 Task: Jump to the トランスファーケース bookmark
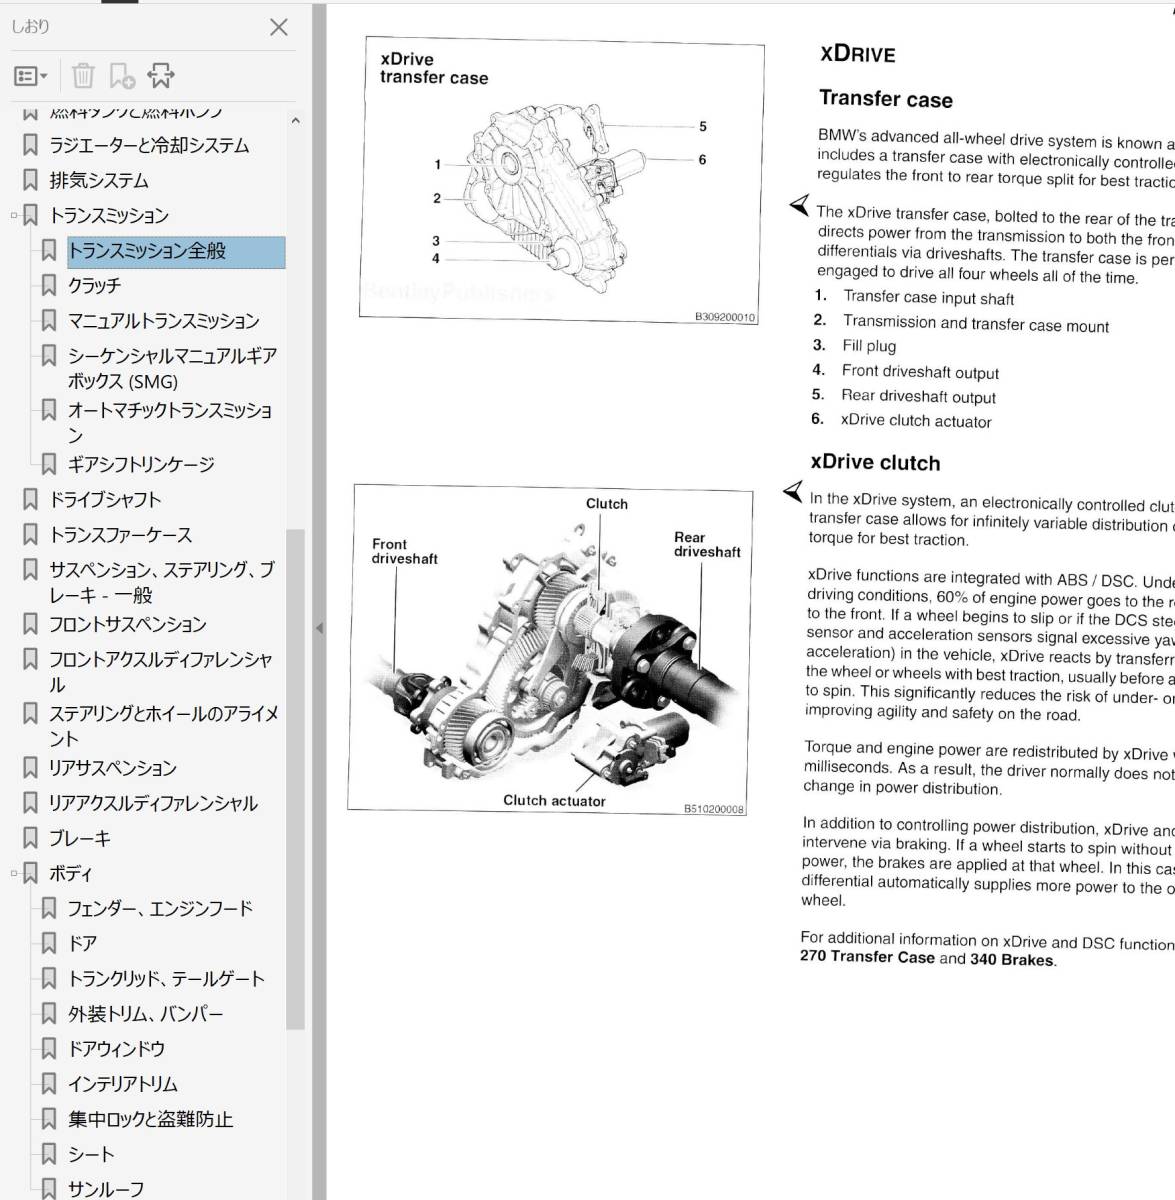coord(120,535)
